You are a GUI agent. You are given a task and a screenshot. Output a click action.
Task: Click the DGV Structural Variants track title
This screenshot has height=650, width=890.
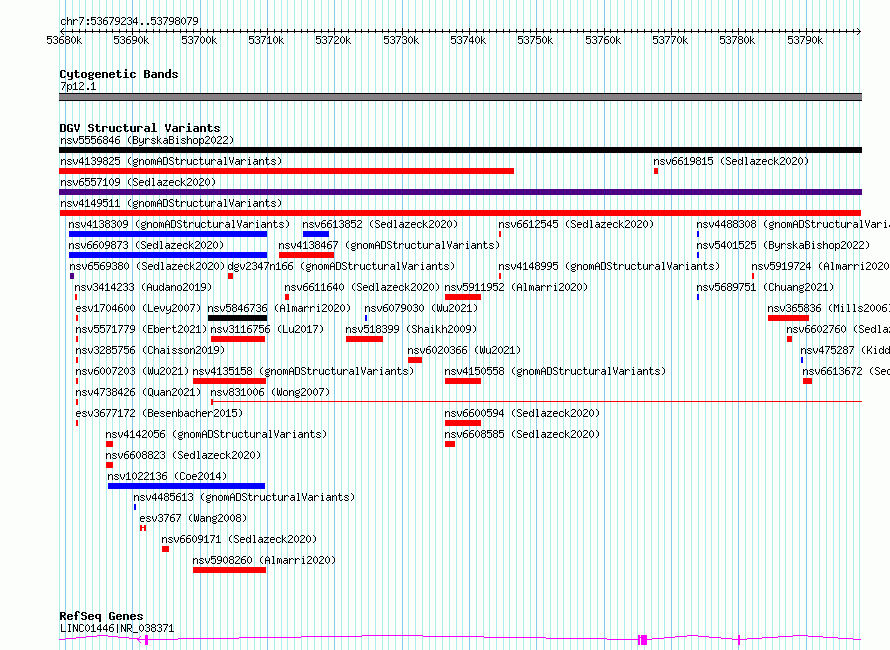pyautogui.click(x=140, y=128)
